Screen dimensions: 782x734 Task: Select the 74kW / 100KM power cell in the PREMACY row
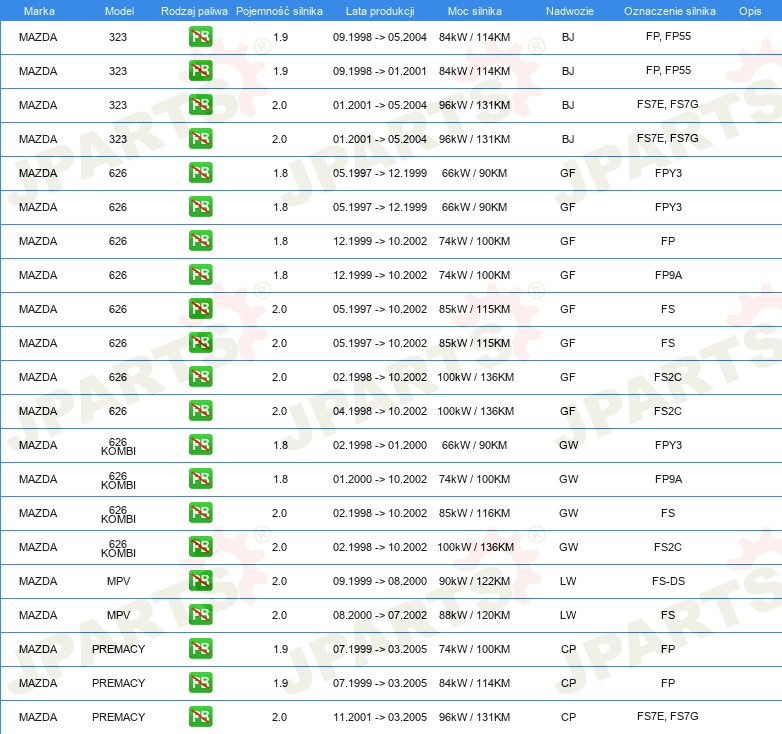[x=474, y=649]
